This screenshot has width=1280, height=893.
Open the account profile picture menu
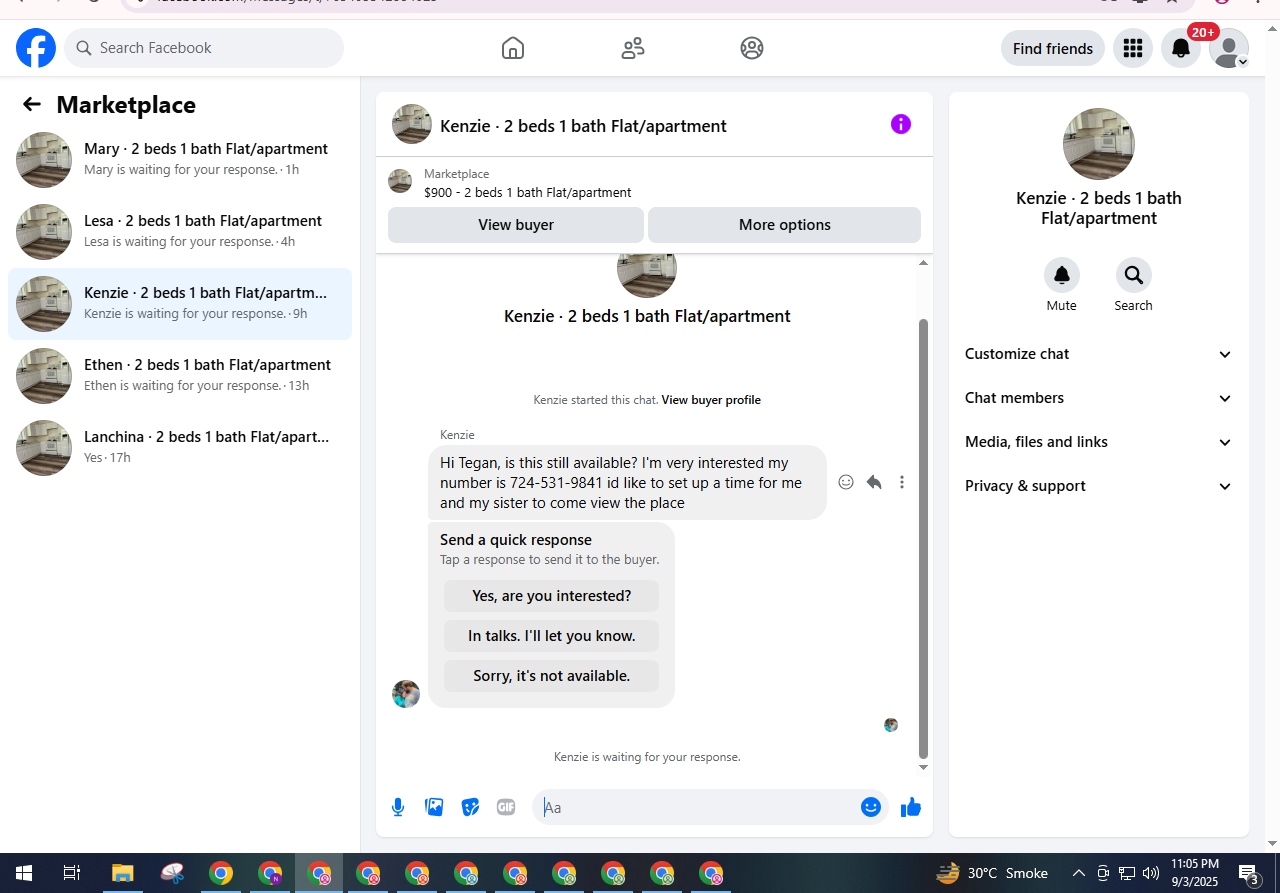coord(1229,48)
